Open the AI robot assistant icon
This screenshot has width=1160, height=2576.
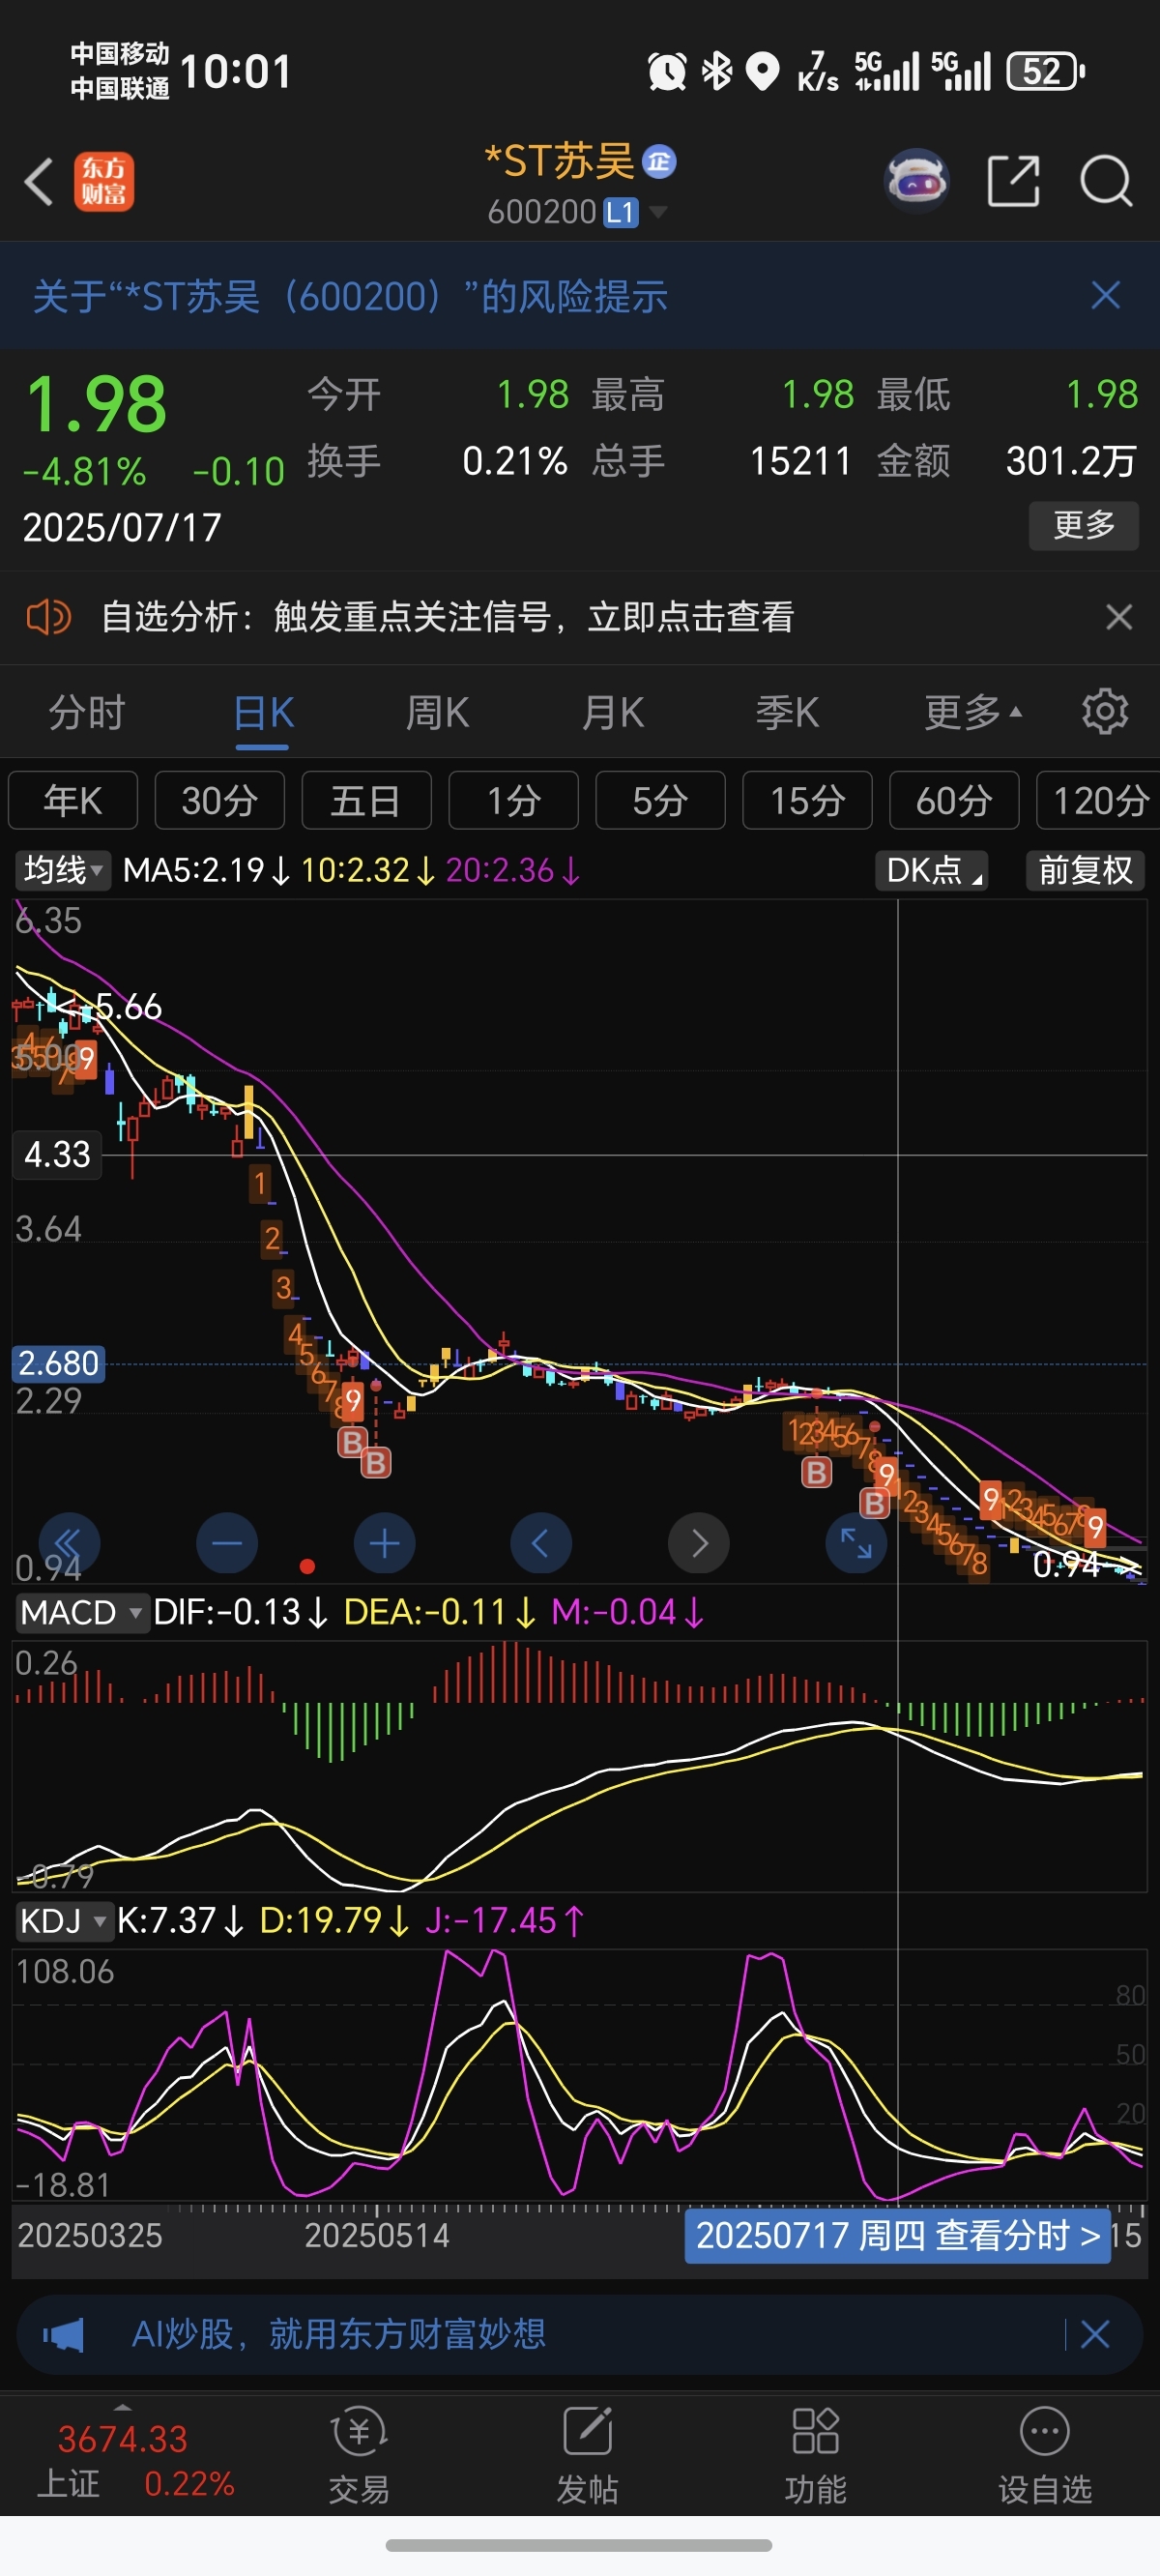pyautogui.click(x=917, y=181)
